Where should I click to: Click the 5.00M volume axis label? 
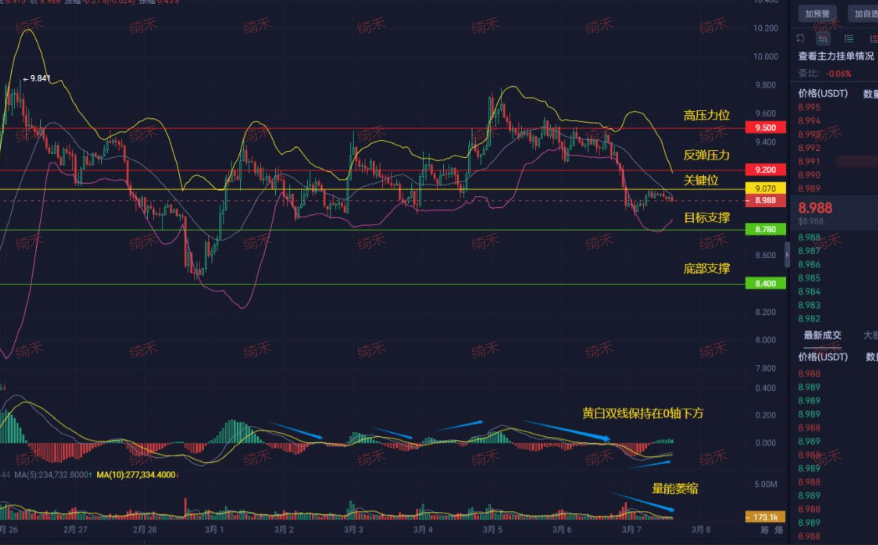[x=765, y=484]
